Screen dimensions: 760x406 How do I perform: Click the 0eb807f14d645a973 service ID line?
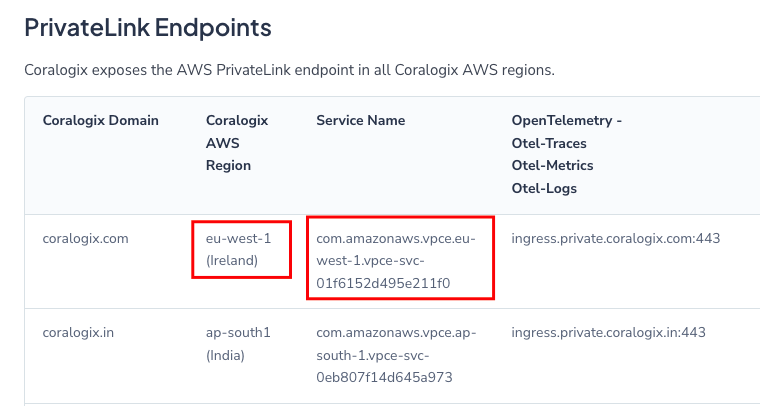click(x=384, y=377)
